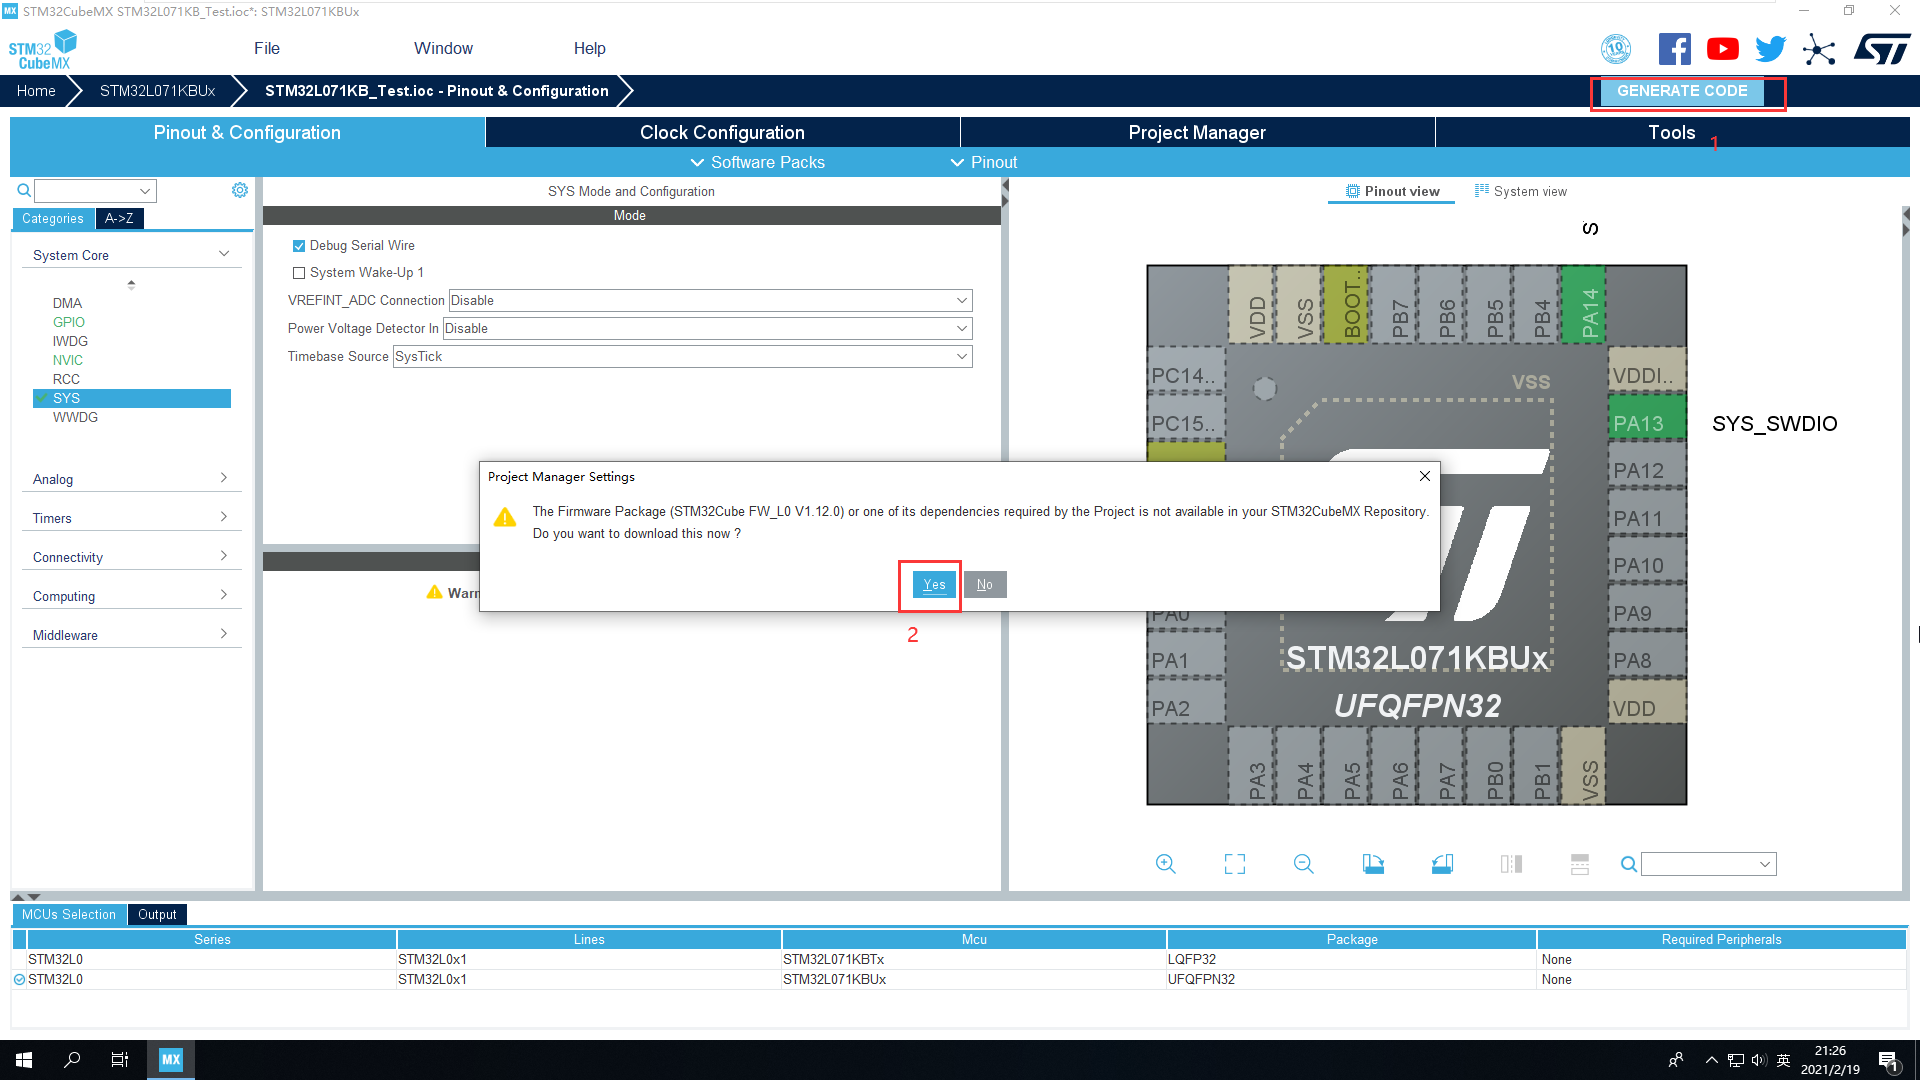Confirm firmware download by clicking Yes

[932, 583]
